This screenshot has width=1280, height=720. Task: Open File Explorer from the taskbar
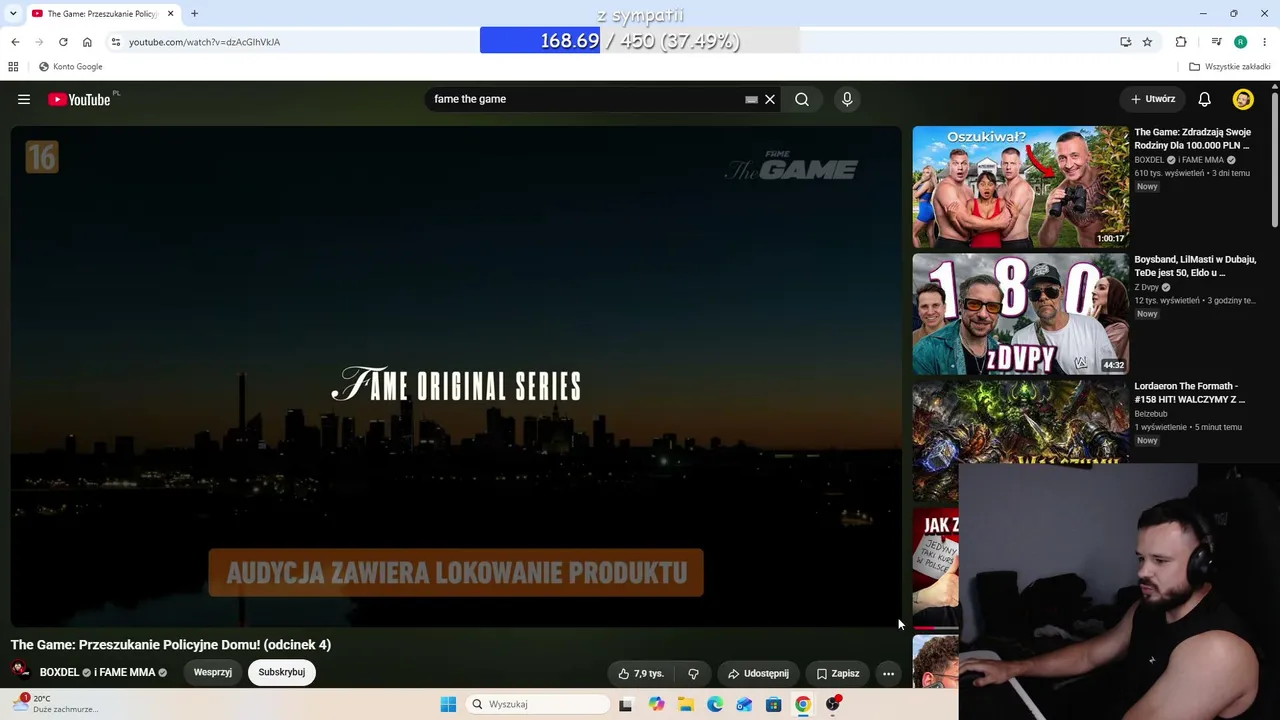(685, 704)
